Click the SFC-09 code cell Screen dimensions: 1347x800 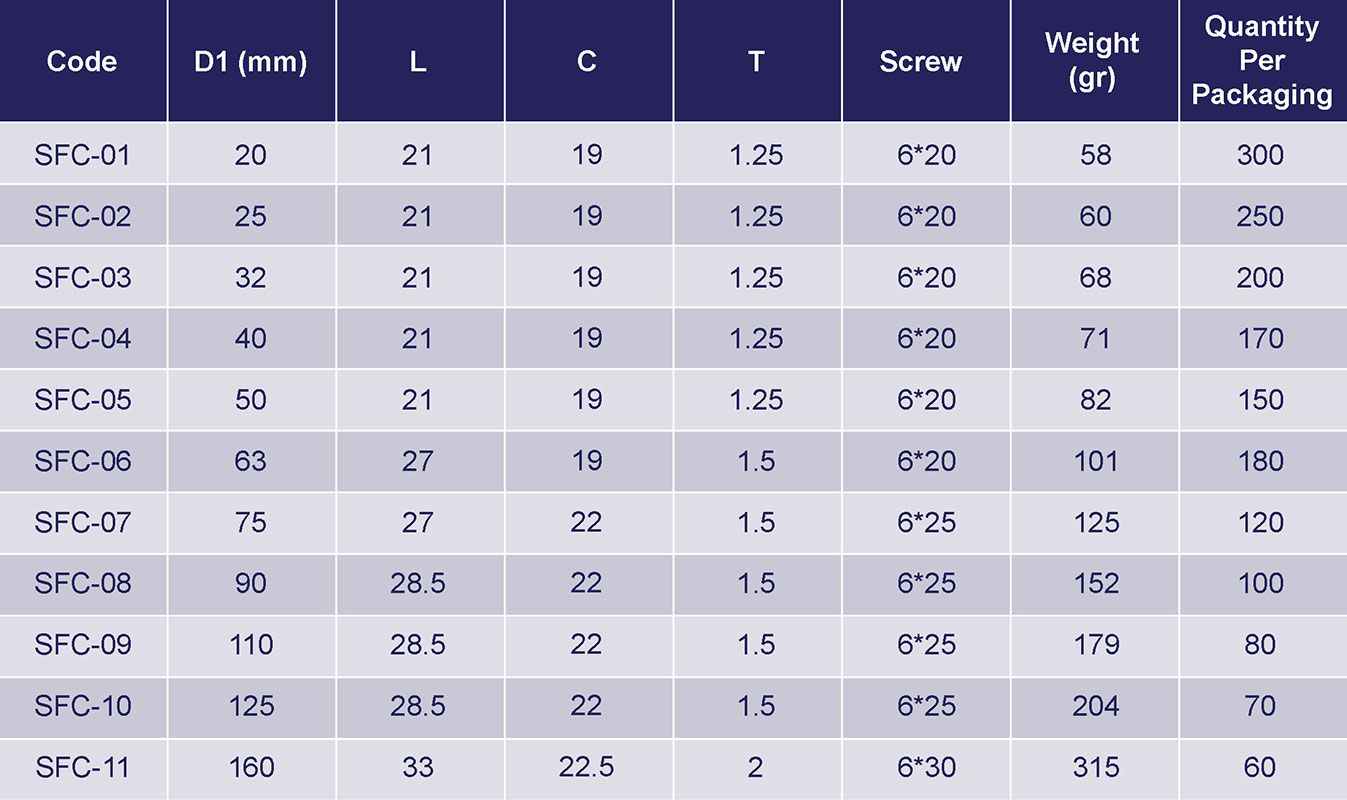pos(82,645)
